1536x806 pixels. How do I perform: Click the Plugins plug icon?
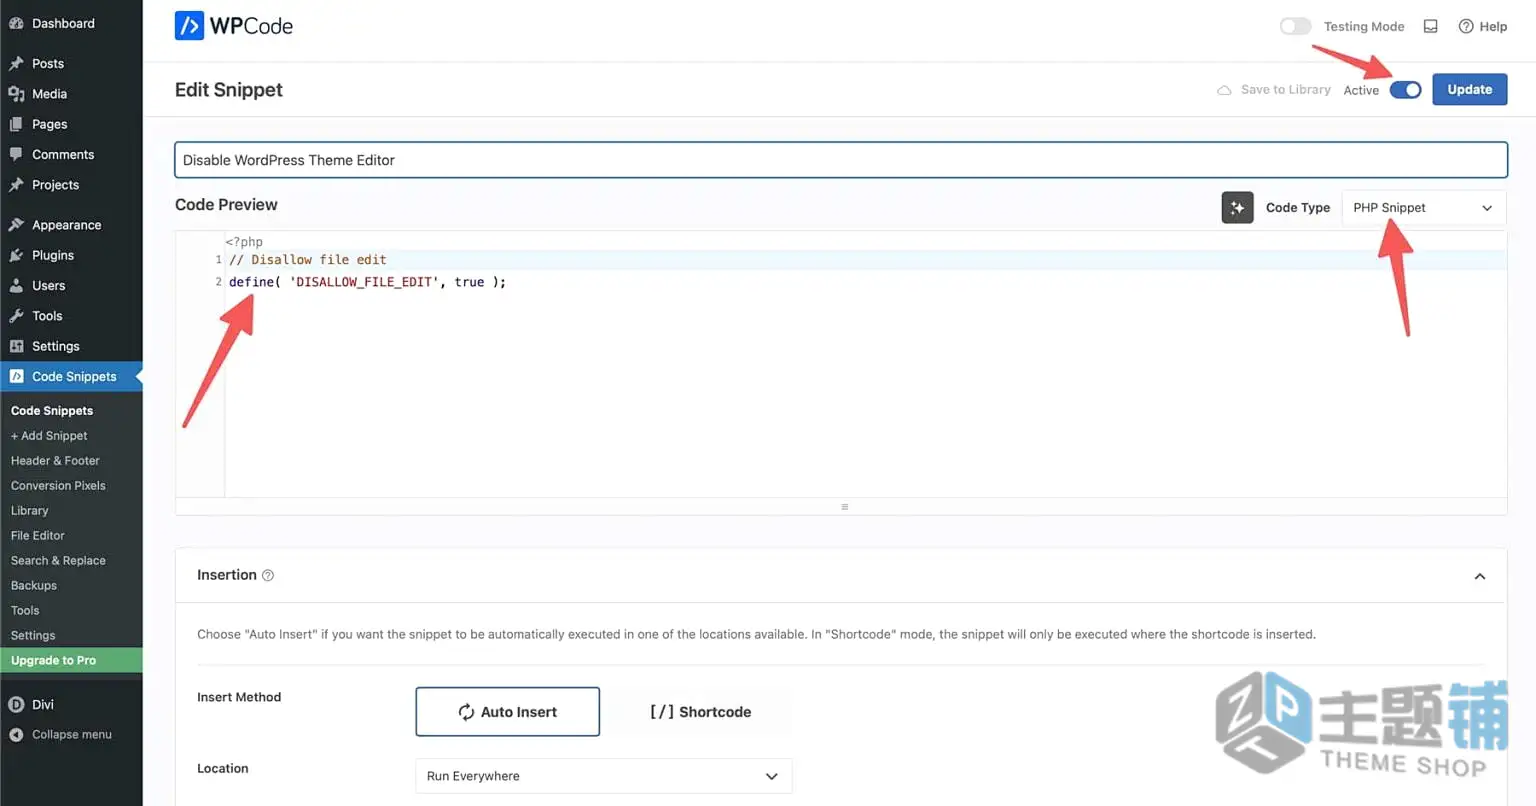[x=16, y=255]
